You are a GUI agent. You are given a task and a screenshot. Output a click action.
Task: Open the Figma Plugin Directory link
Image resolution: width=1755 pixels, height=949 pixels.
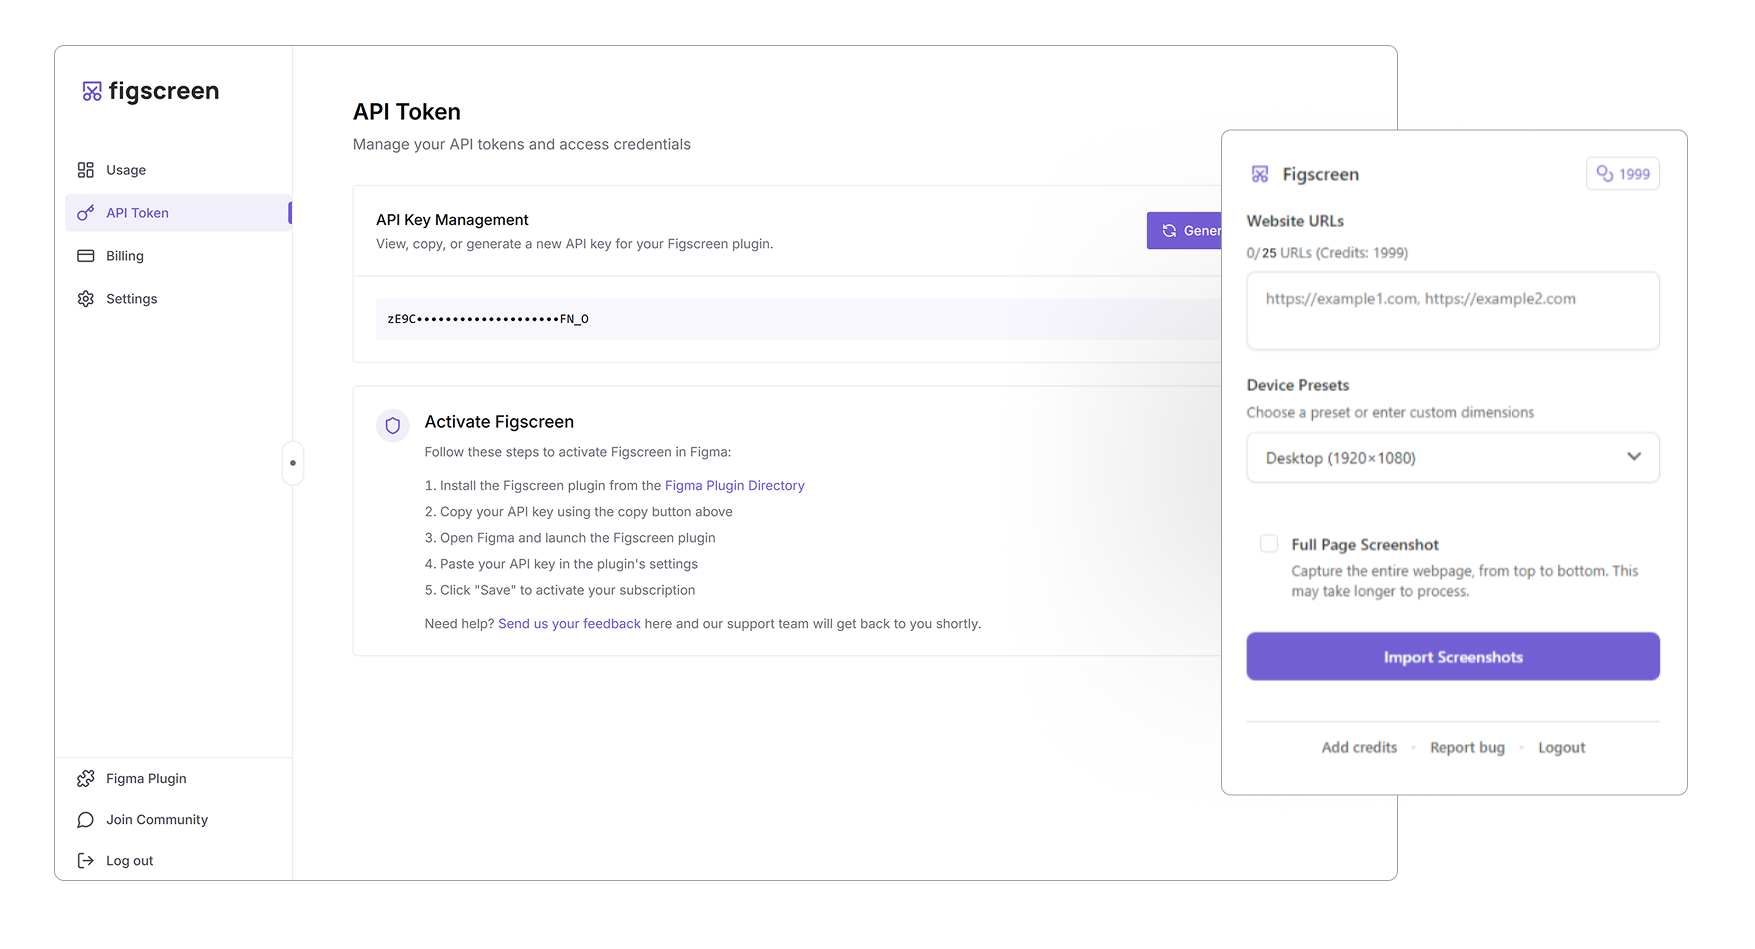tap(735, 486)
